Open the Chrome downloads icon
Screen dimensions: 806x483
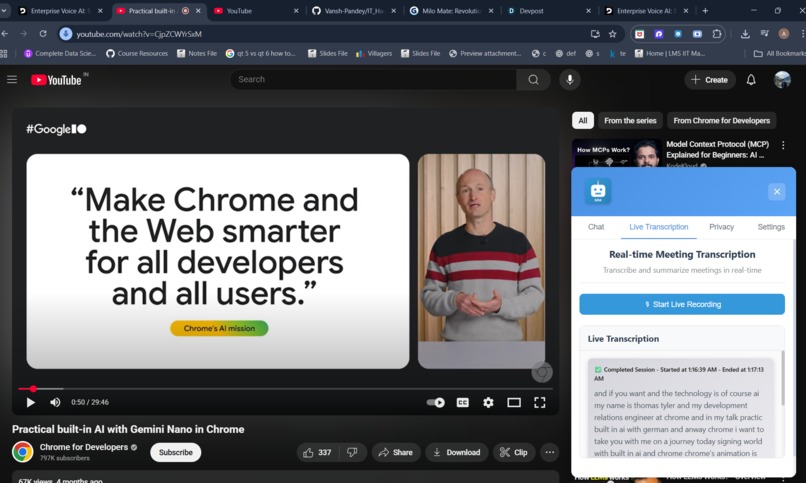[745, 34]
